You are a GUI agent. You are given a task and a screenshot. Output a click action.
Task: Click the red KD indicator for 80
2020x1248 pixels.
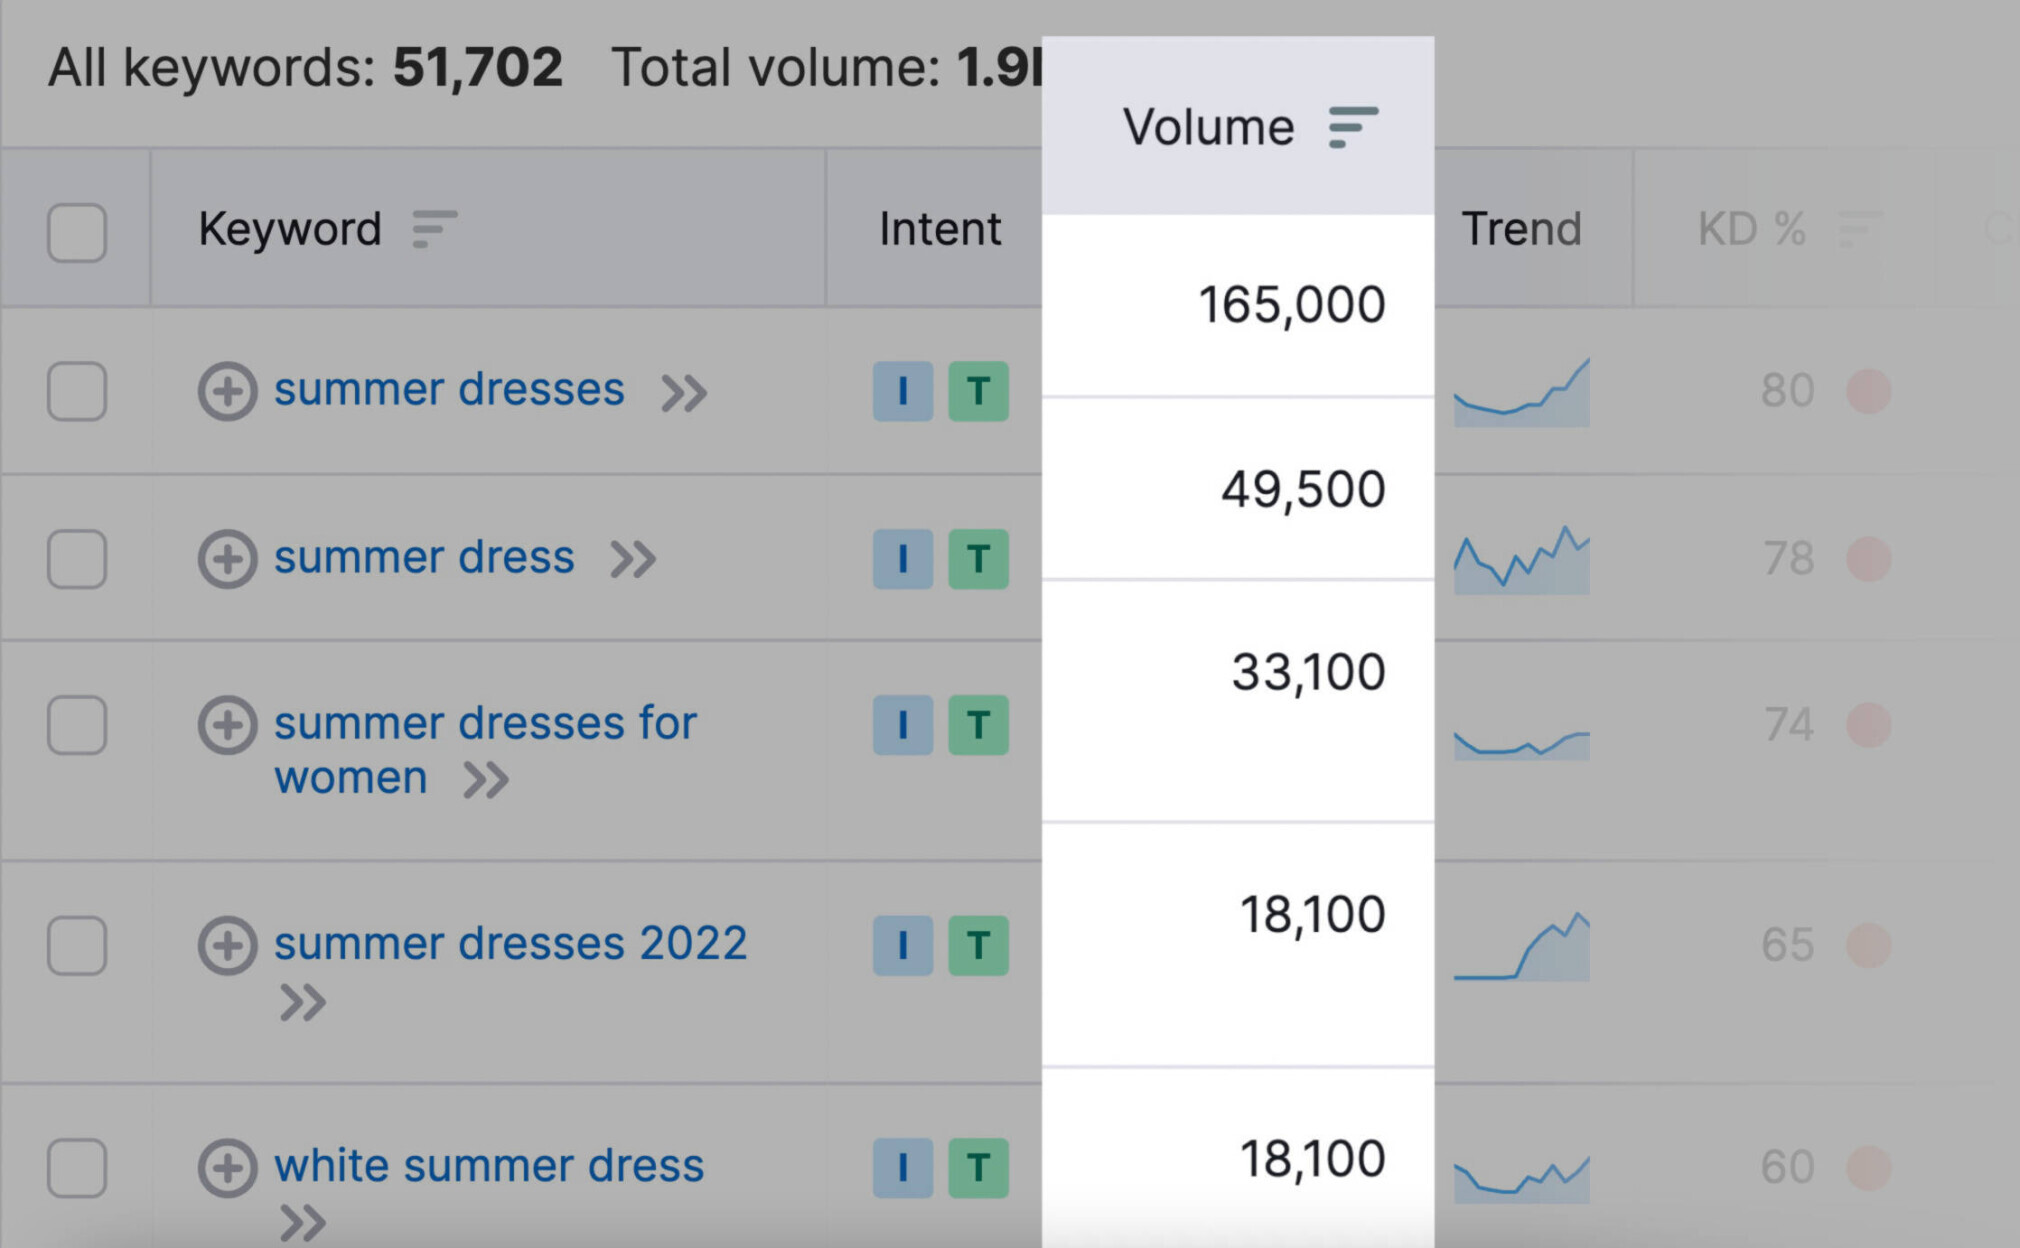click(1868, 391)
